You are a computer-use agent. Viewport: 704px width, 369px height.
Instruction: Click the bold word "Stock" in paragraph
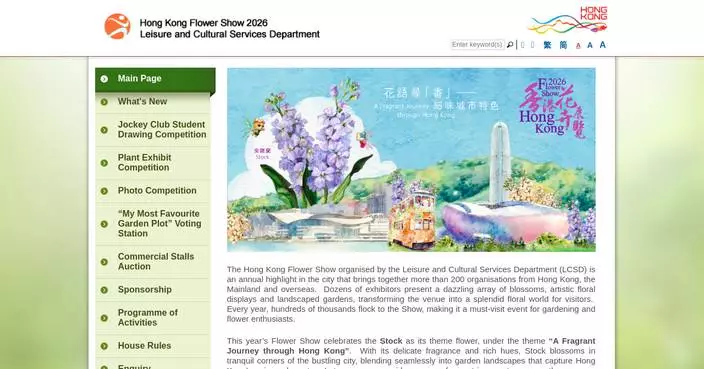pyautogui.click(x=391, y=341)
